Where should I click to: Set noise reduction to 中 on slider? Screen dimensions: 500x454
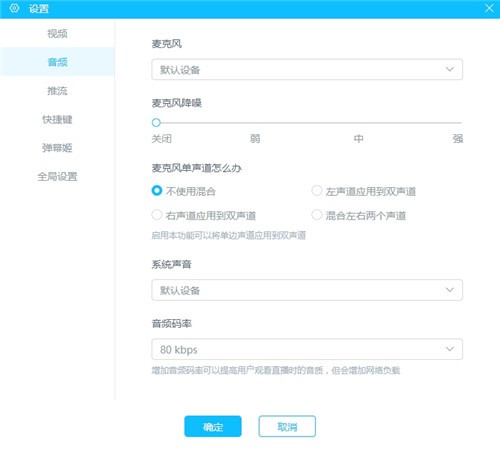click(x=359, y=138)
